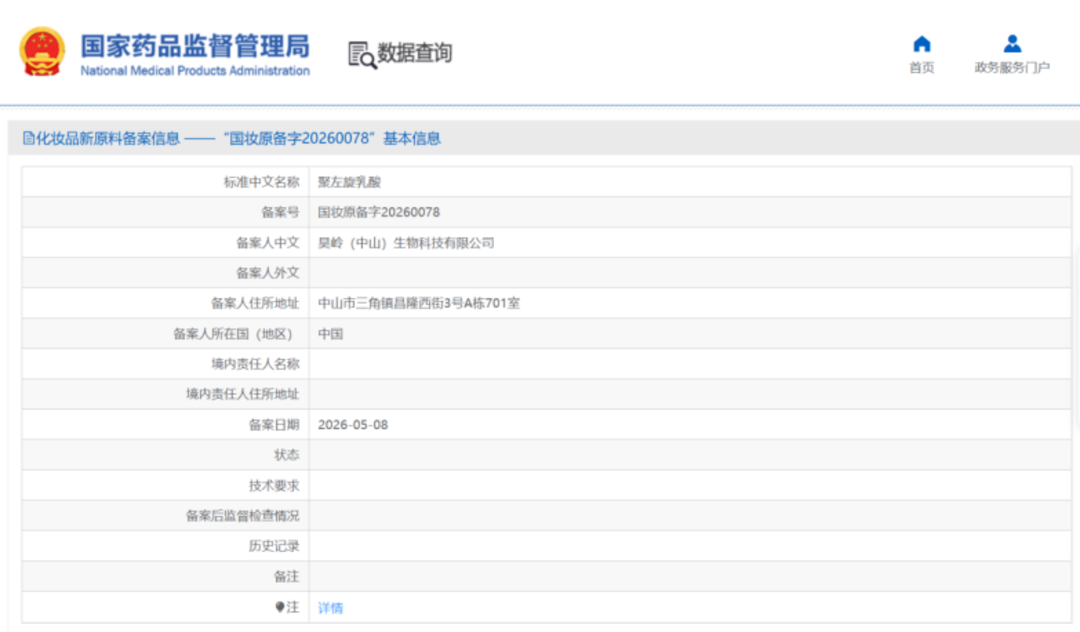
Task: Open the 详情 details link
Action: click(330, 608)
